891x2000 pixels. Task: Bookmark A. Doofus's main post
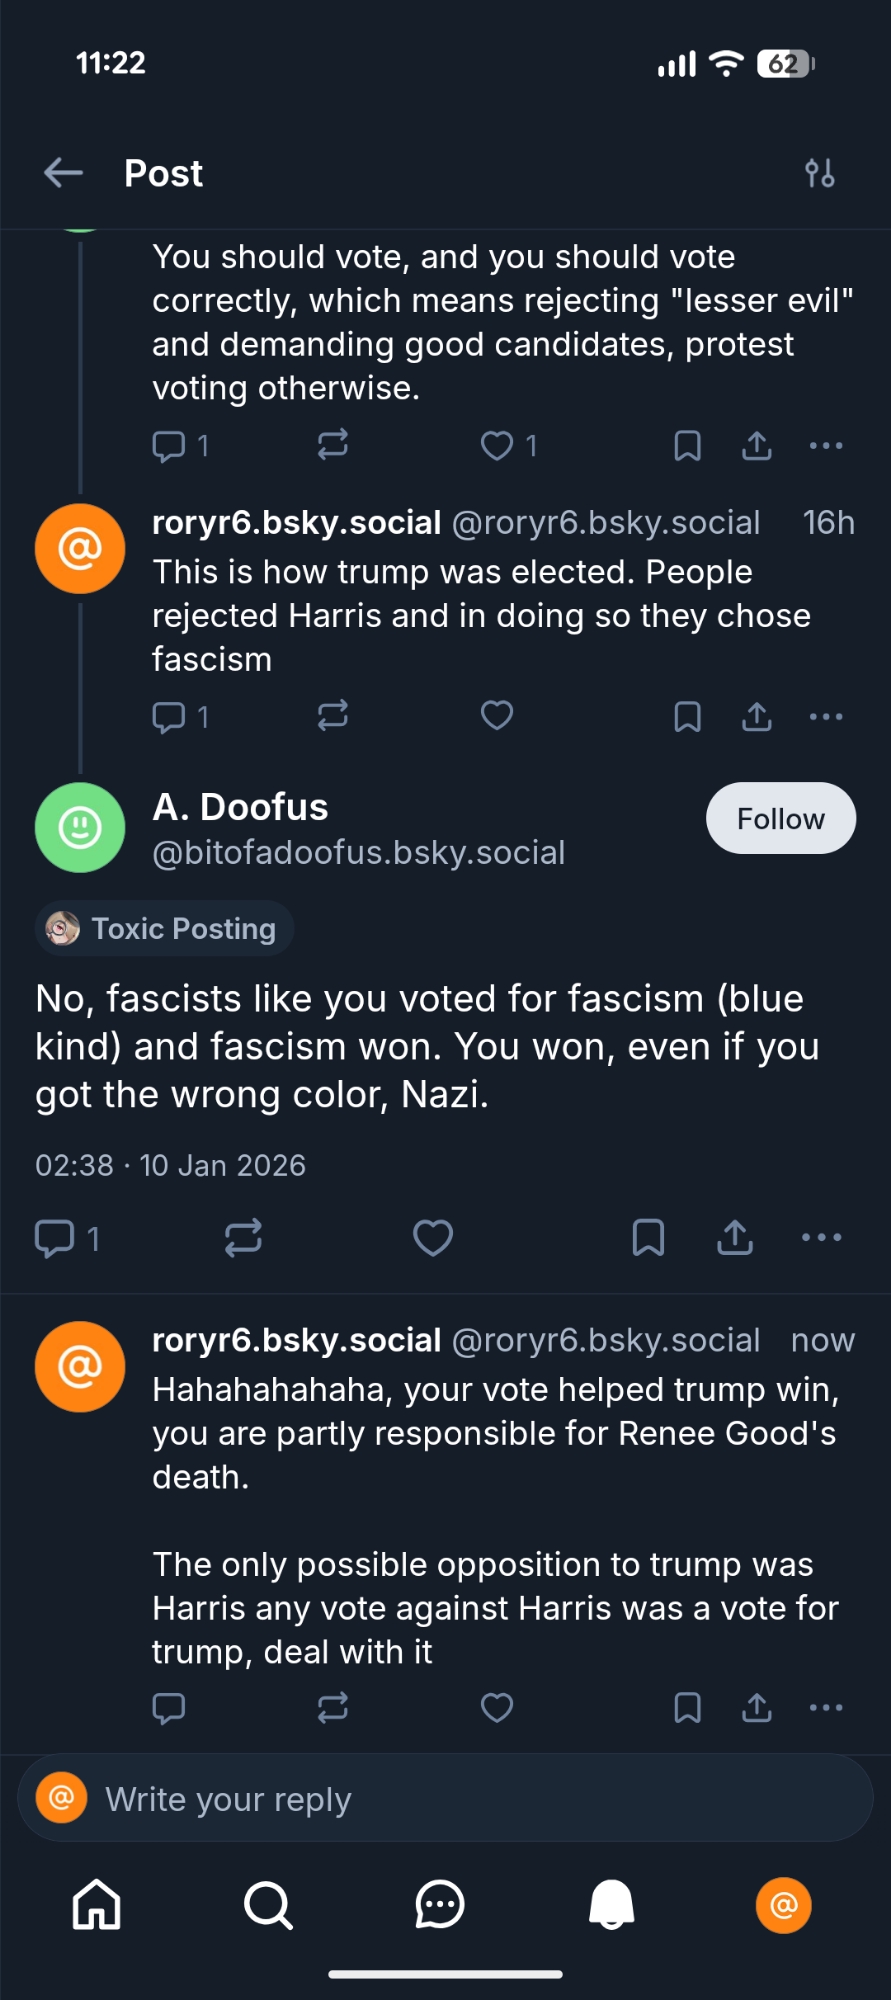tap(648, 1238)
